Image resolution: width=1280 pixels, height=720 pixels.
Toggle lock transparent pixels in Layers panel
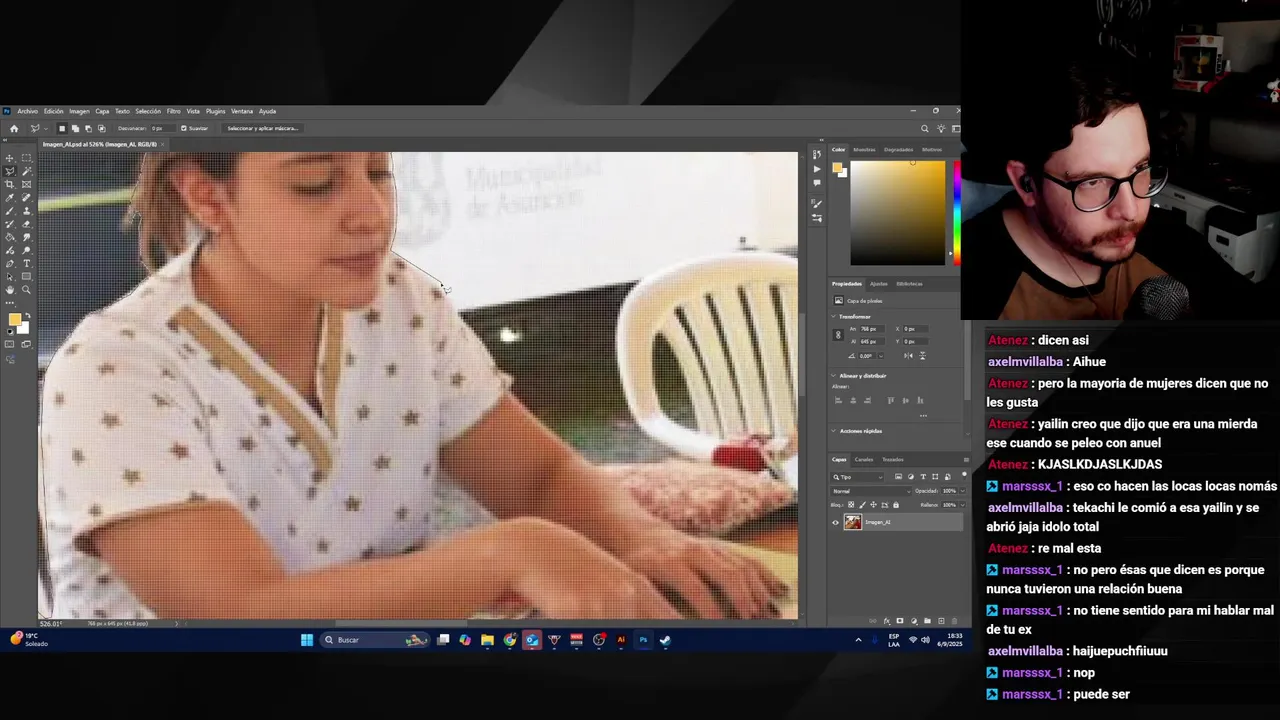coord(851,504)
